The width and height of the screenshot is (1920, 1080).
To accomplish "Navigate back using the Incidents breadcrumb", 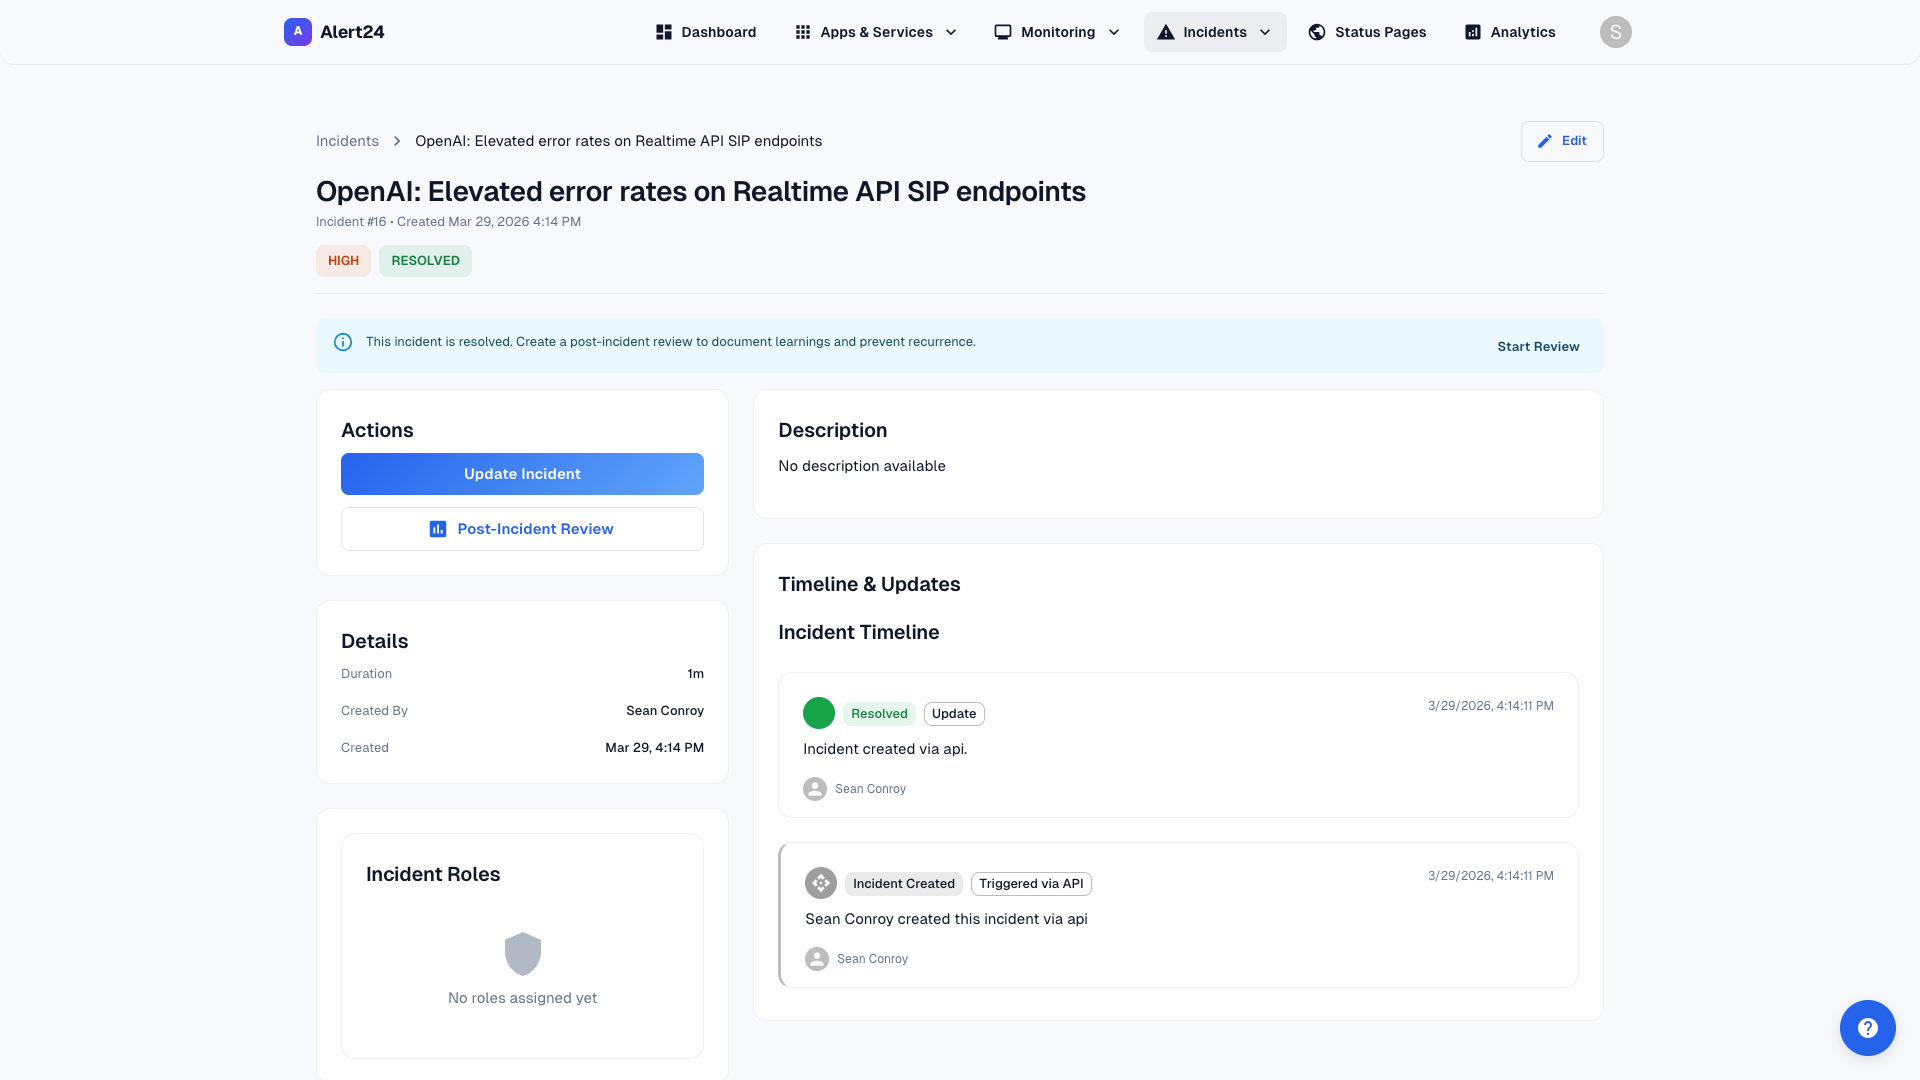I will [347, 141].
